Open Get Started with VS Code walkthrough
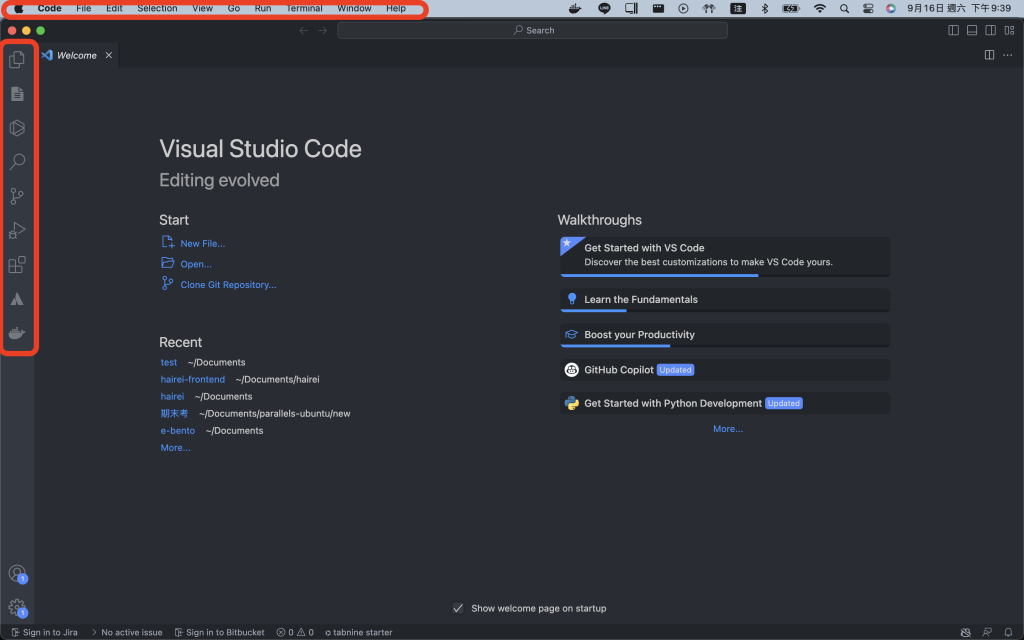 point(725,256)
